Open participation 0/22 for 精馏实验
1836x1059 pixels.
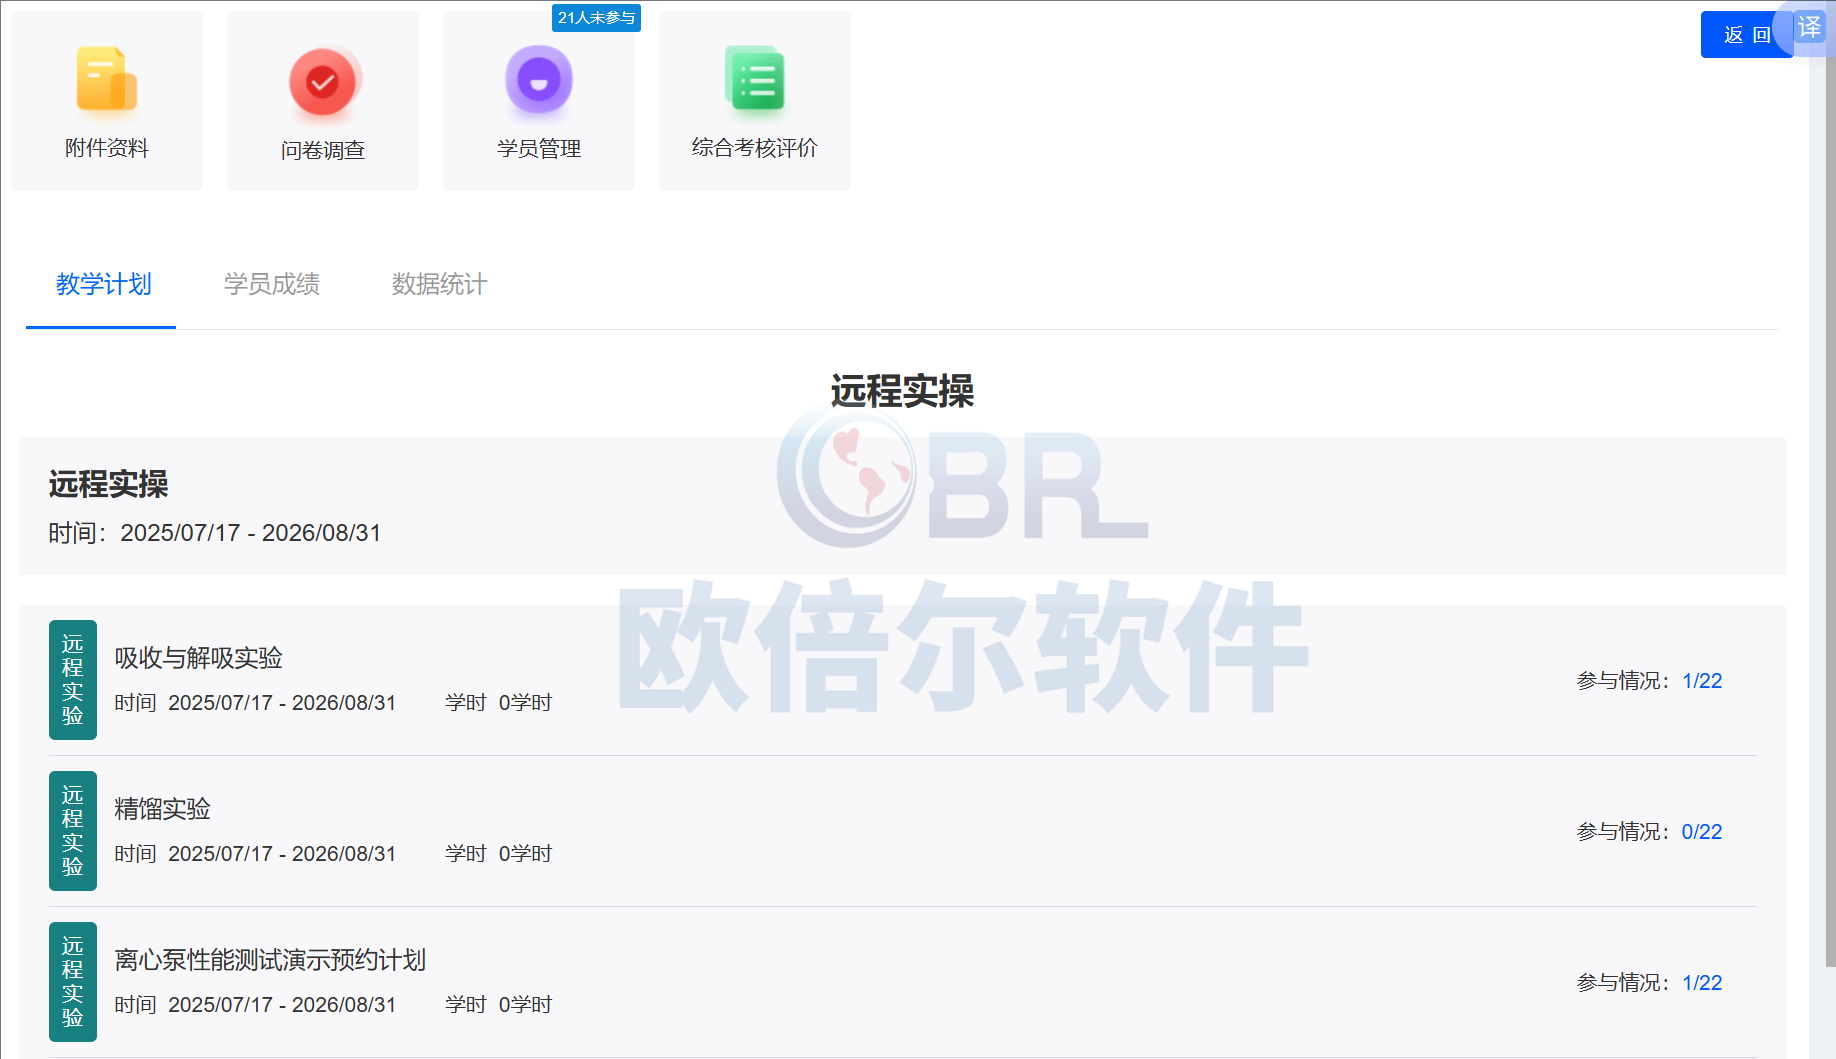(x=1702, y=832)
